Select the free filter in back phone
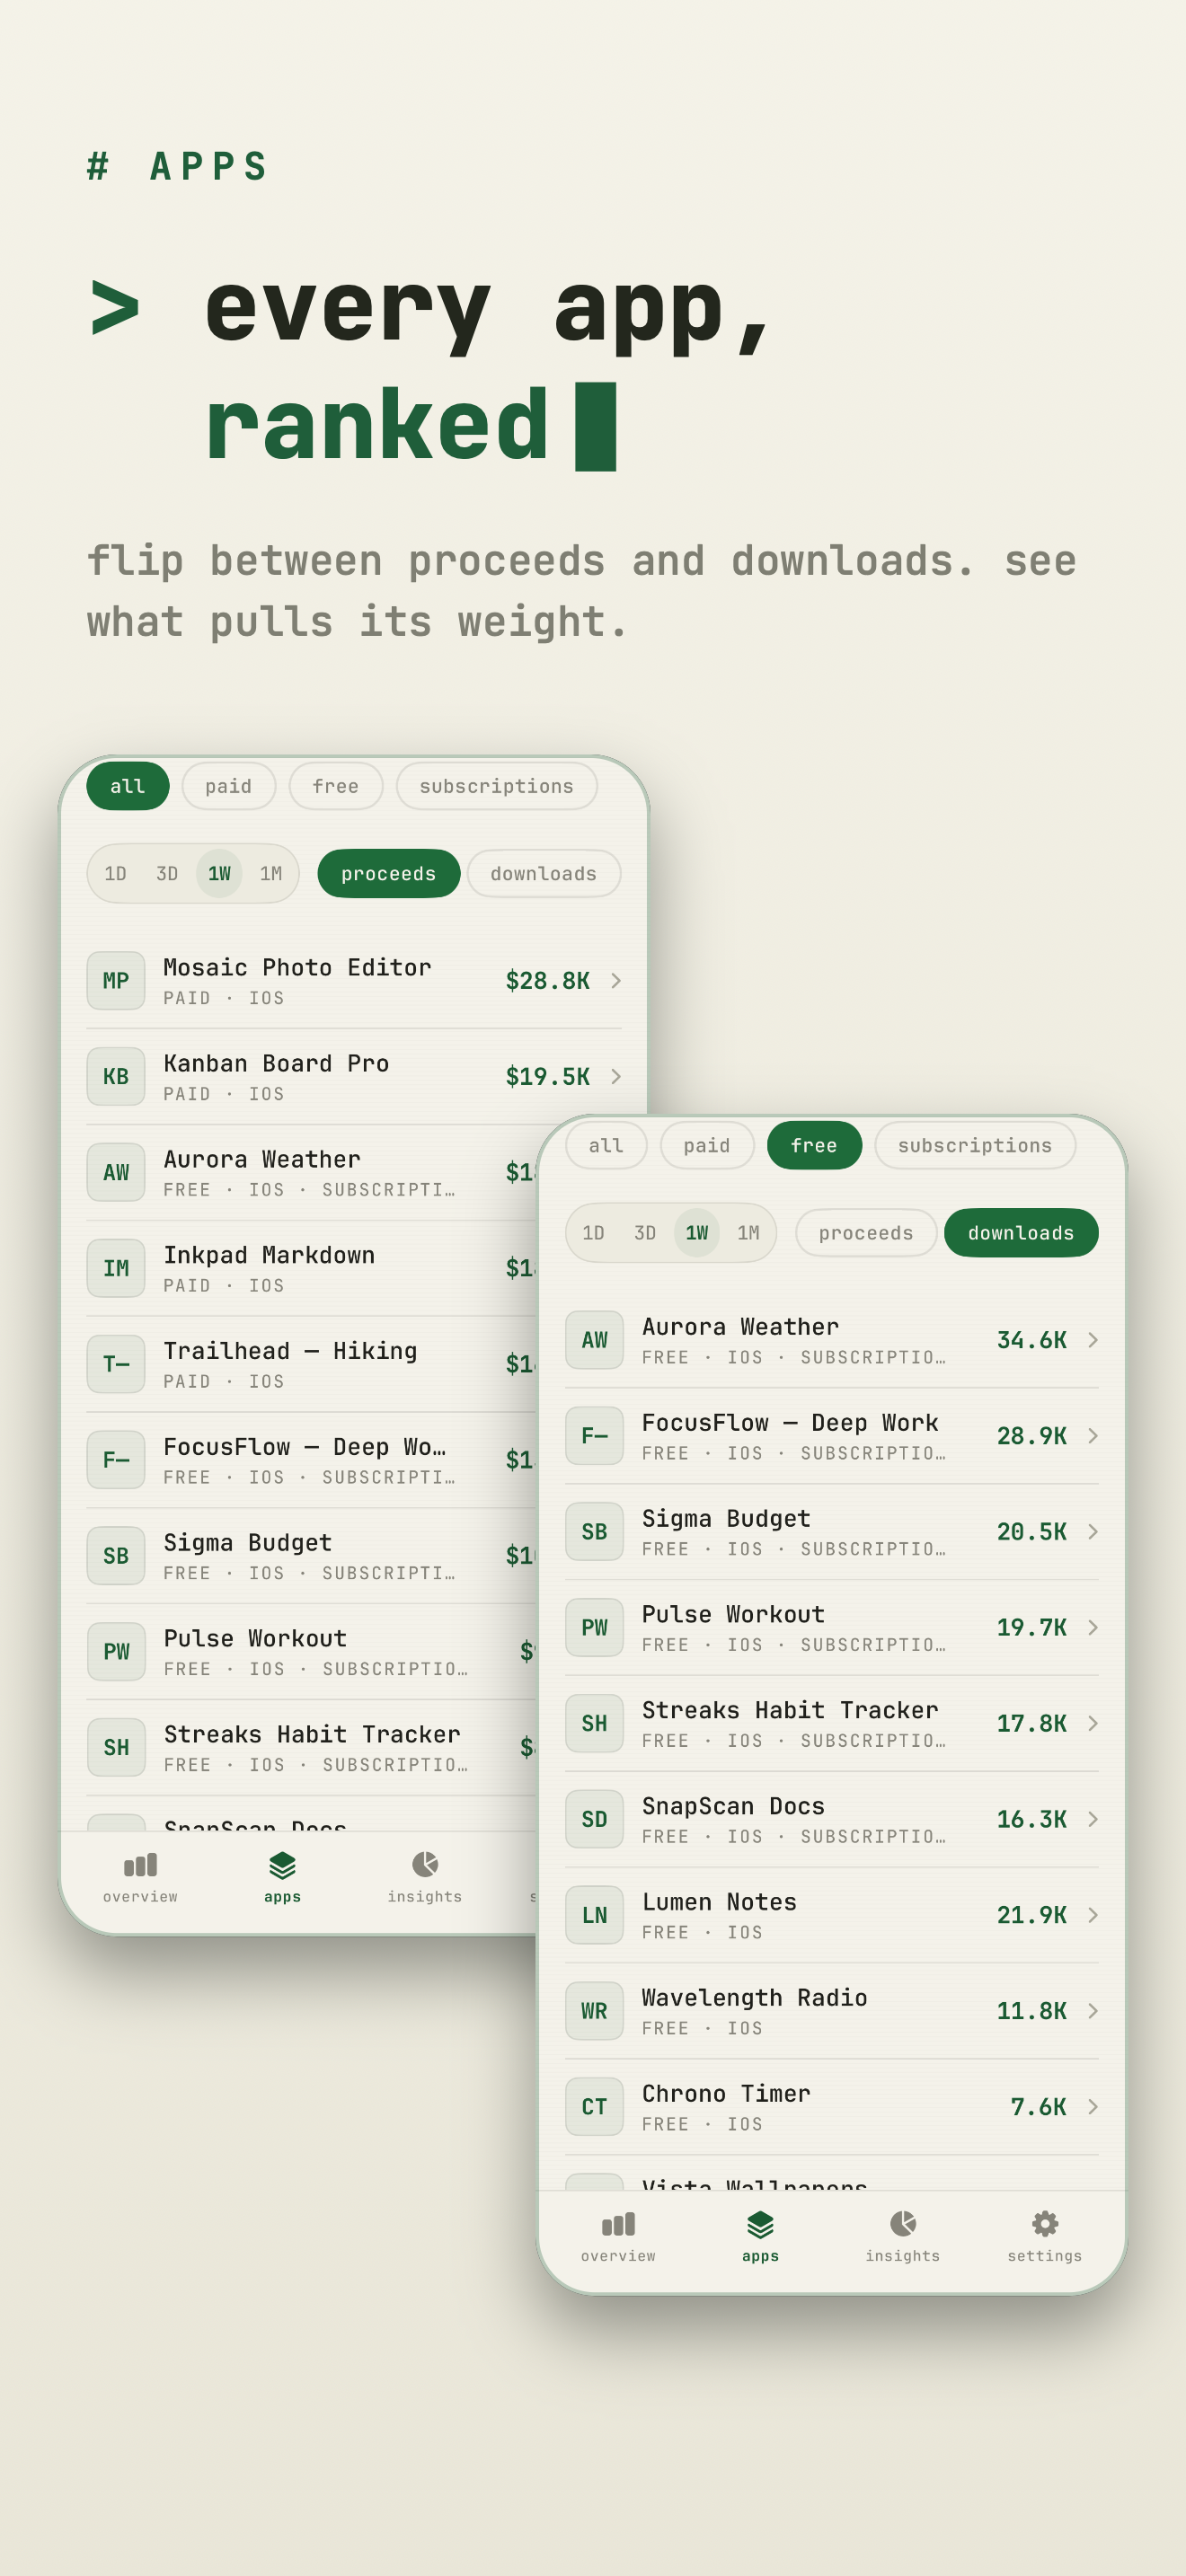Viewport: 1186px width, 2576px height. tap(336, 786)
